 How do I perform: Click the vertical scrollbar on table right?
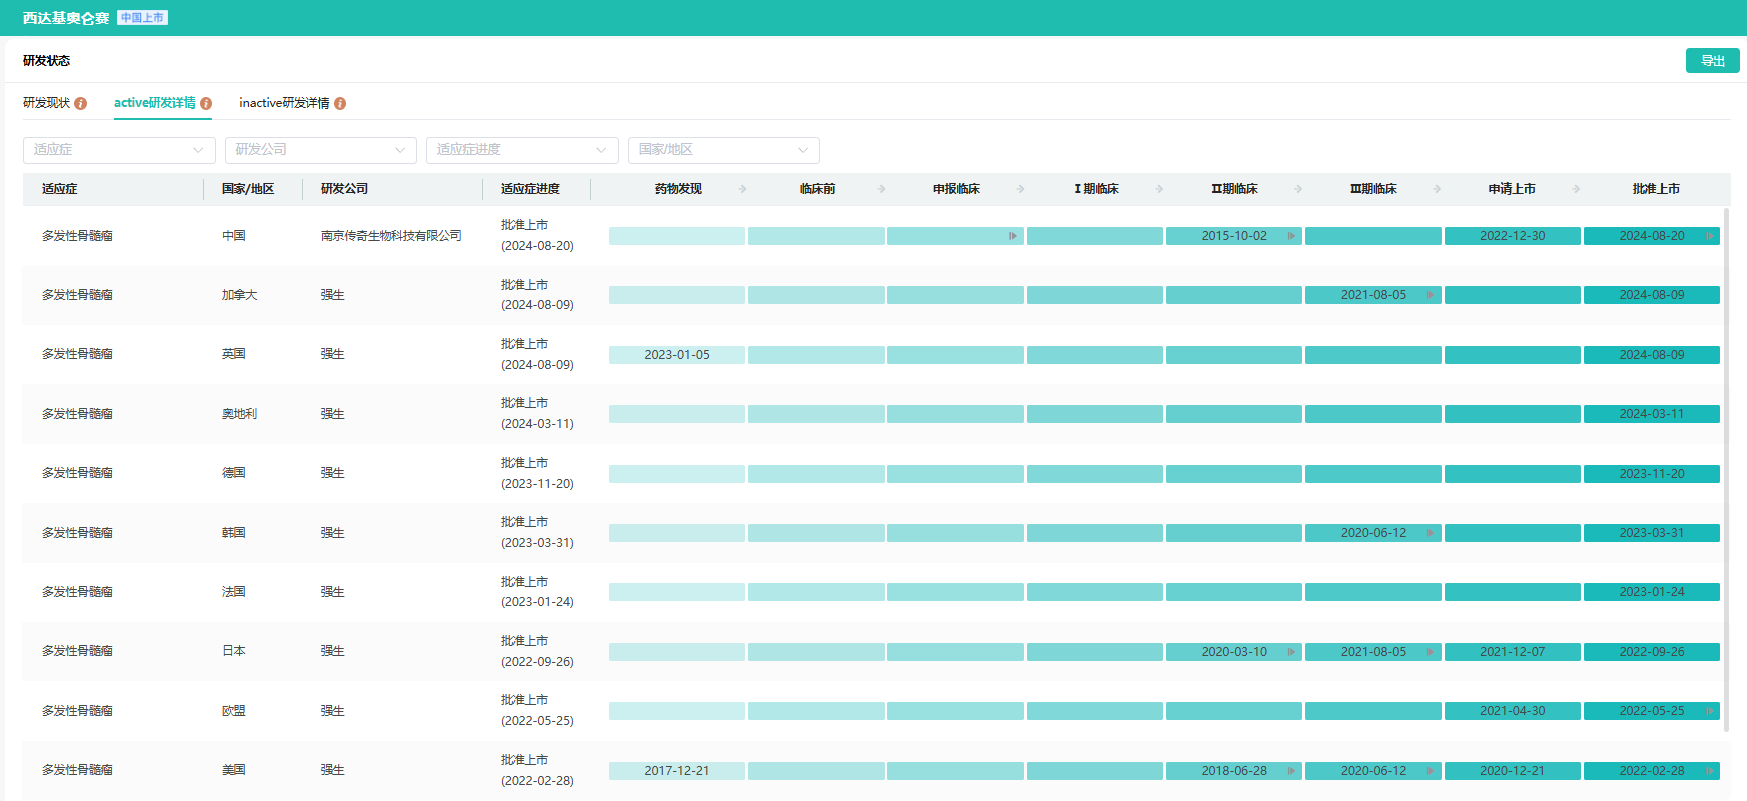point(1726,470)
